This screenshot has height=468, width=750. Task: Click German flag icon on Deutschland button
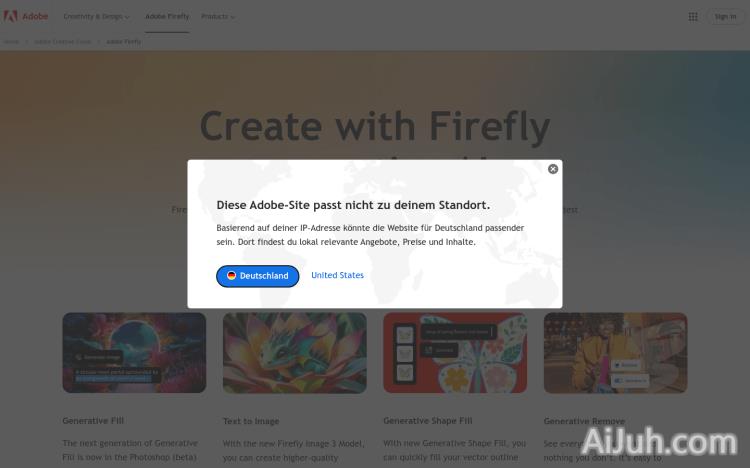pos(232,276)
